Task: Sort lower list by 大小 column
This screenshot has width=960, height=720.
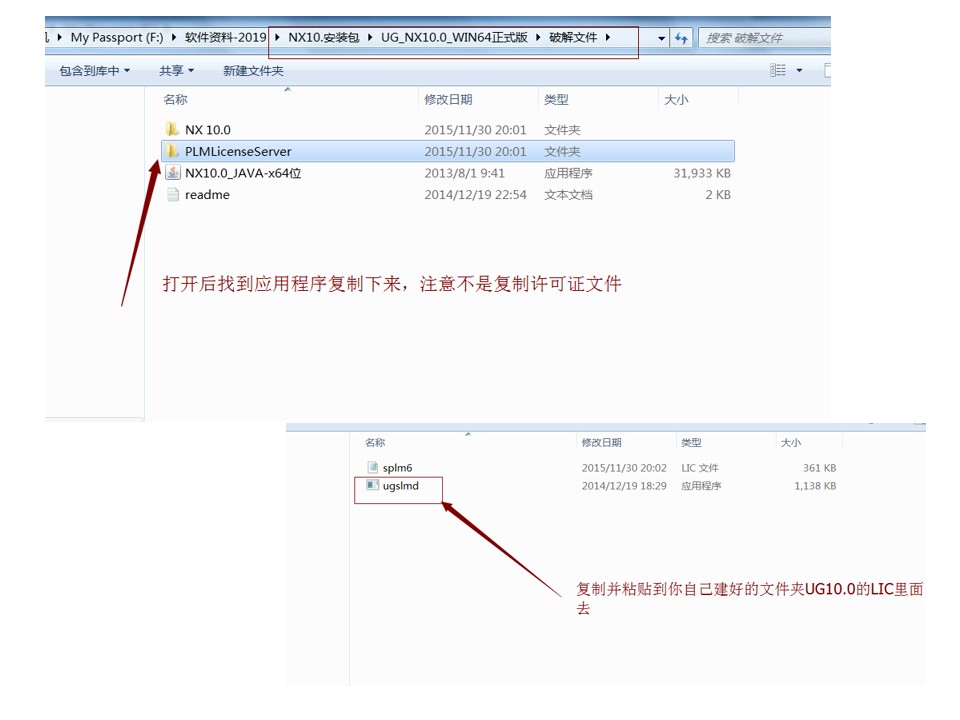Action: (790, 442)
